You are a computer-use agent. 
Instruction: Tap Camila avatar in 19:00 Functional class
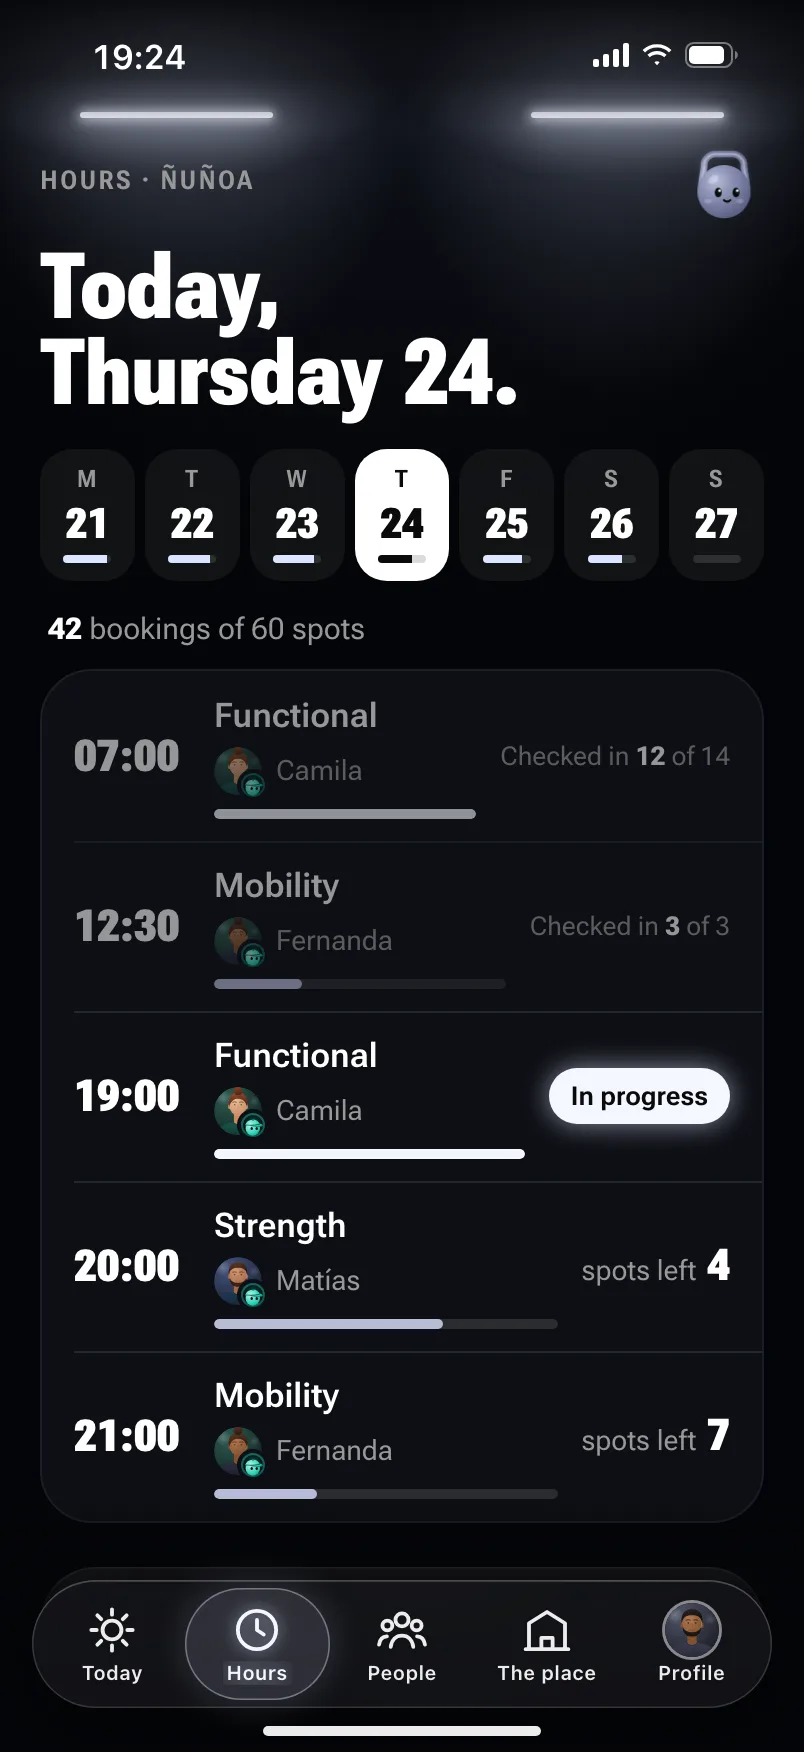pos(239,1111)
